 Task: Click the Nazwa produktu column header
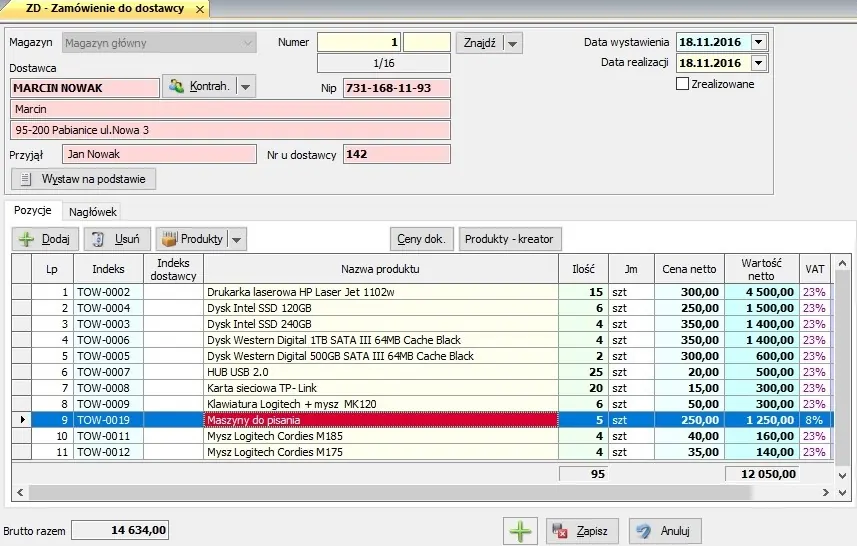click(380, 269)
